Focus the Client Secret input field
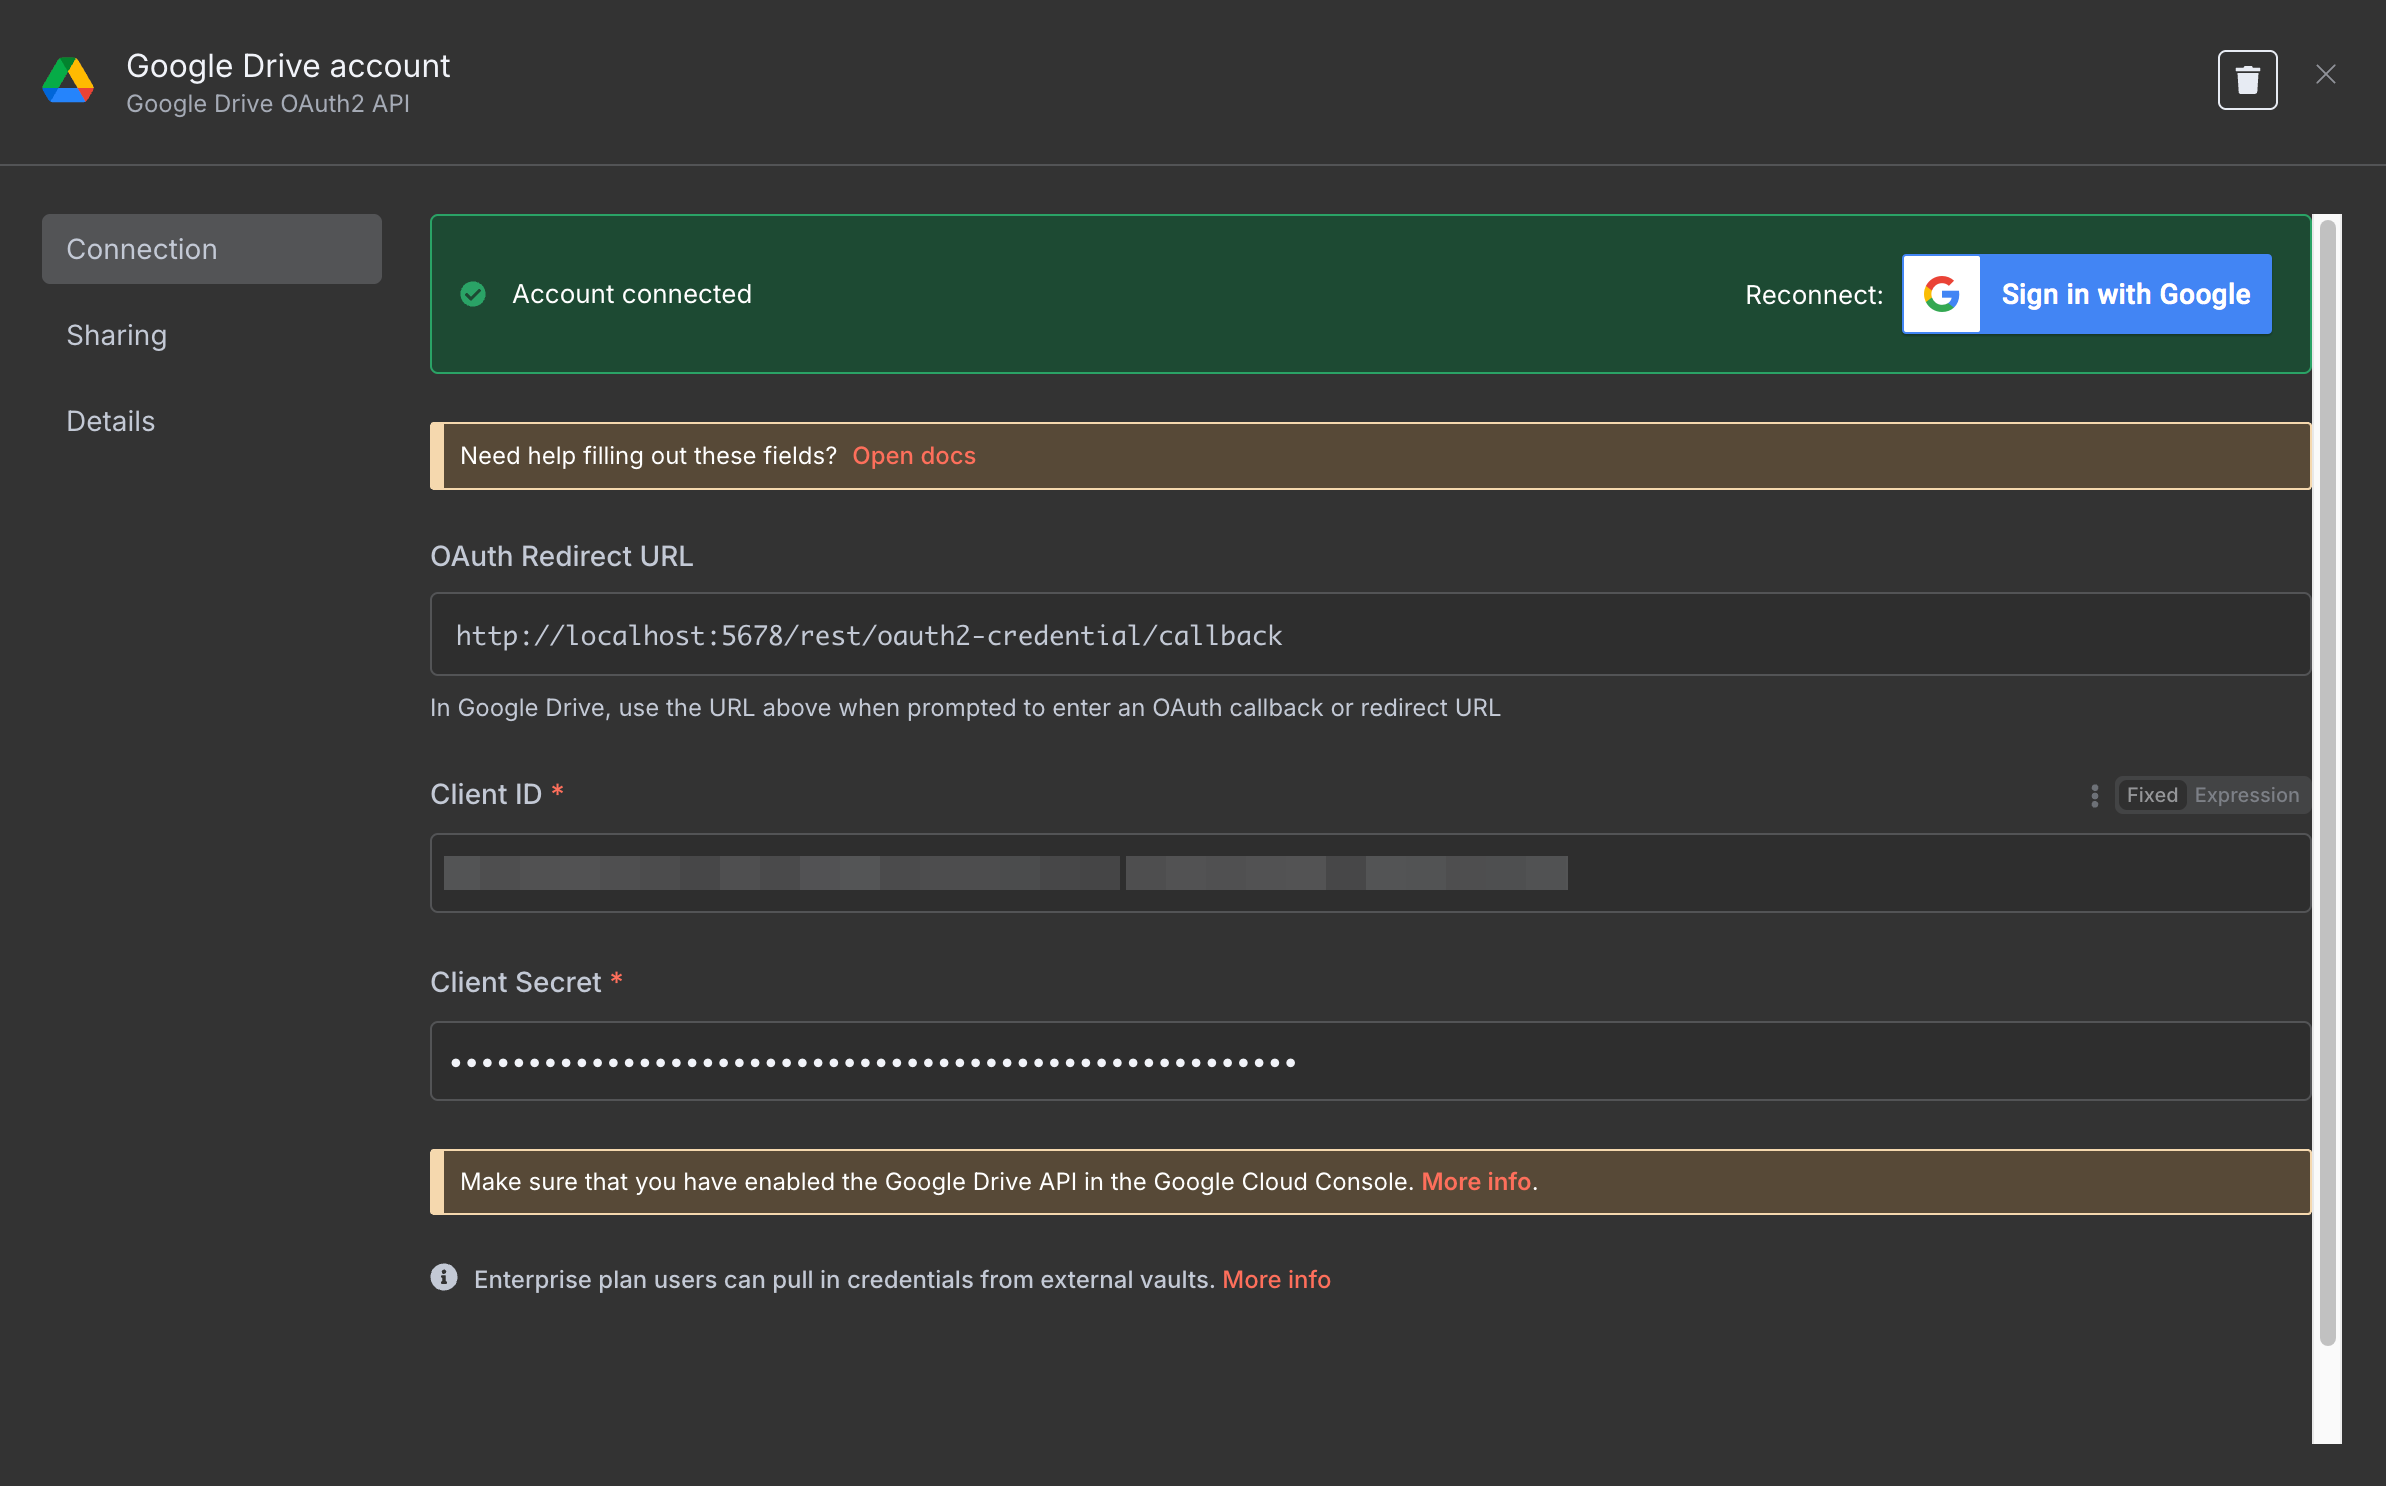The width and height of the screenshot is (2386, 1486). pyautogui.click(x=1370, y=1061)
